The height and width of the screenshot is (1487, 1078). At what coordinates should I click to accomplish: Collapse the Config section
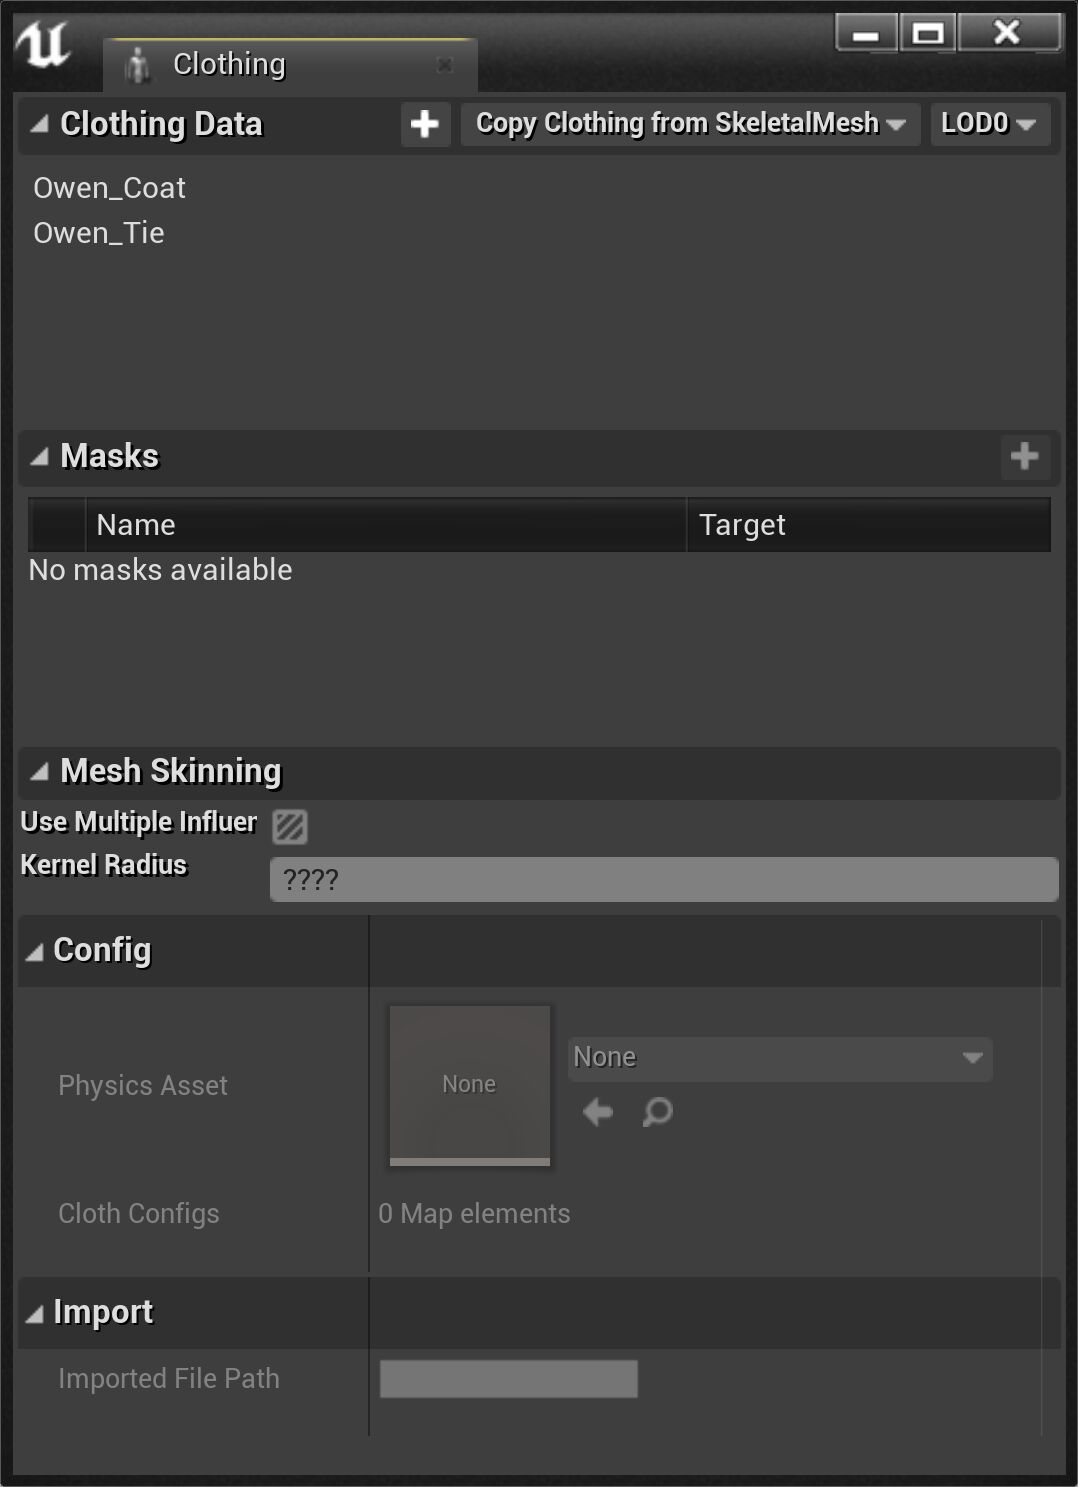pos(35,951)
